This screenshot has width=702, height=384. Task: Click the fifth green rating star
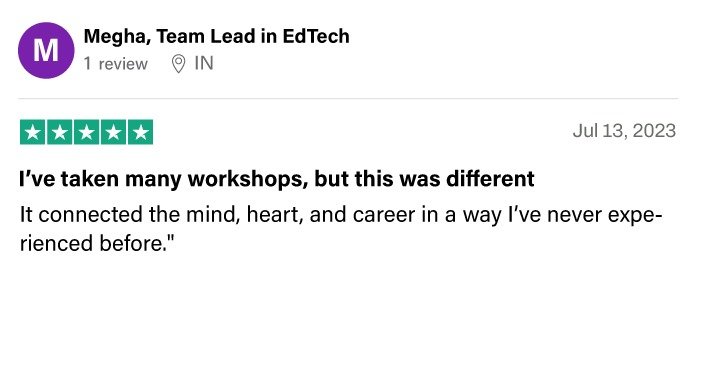(x=141, y=132)
